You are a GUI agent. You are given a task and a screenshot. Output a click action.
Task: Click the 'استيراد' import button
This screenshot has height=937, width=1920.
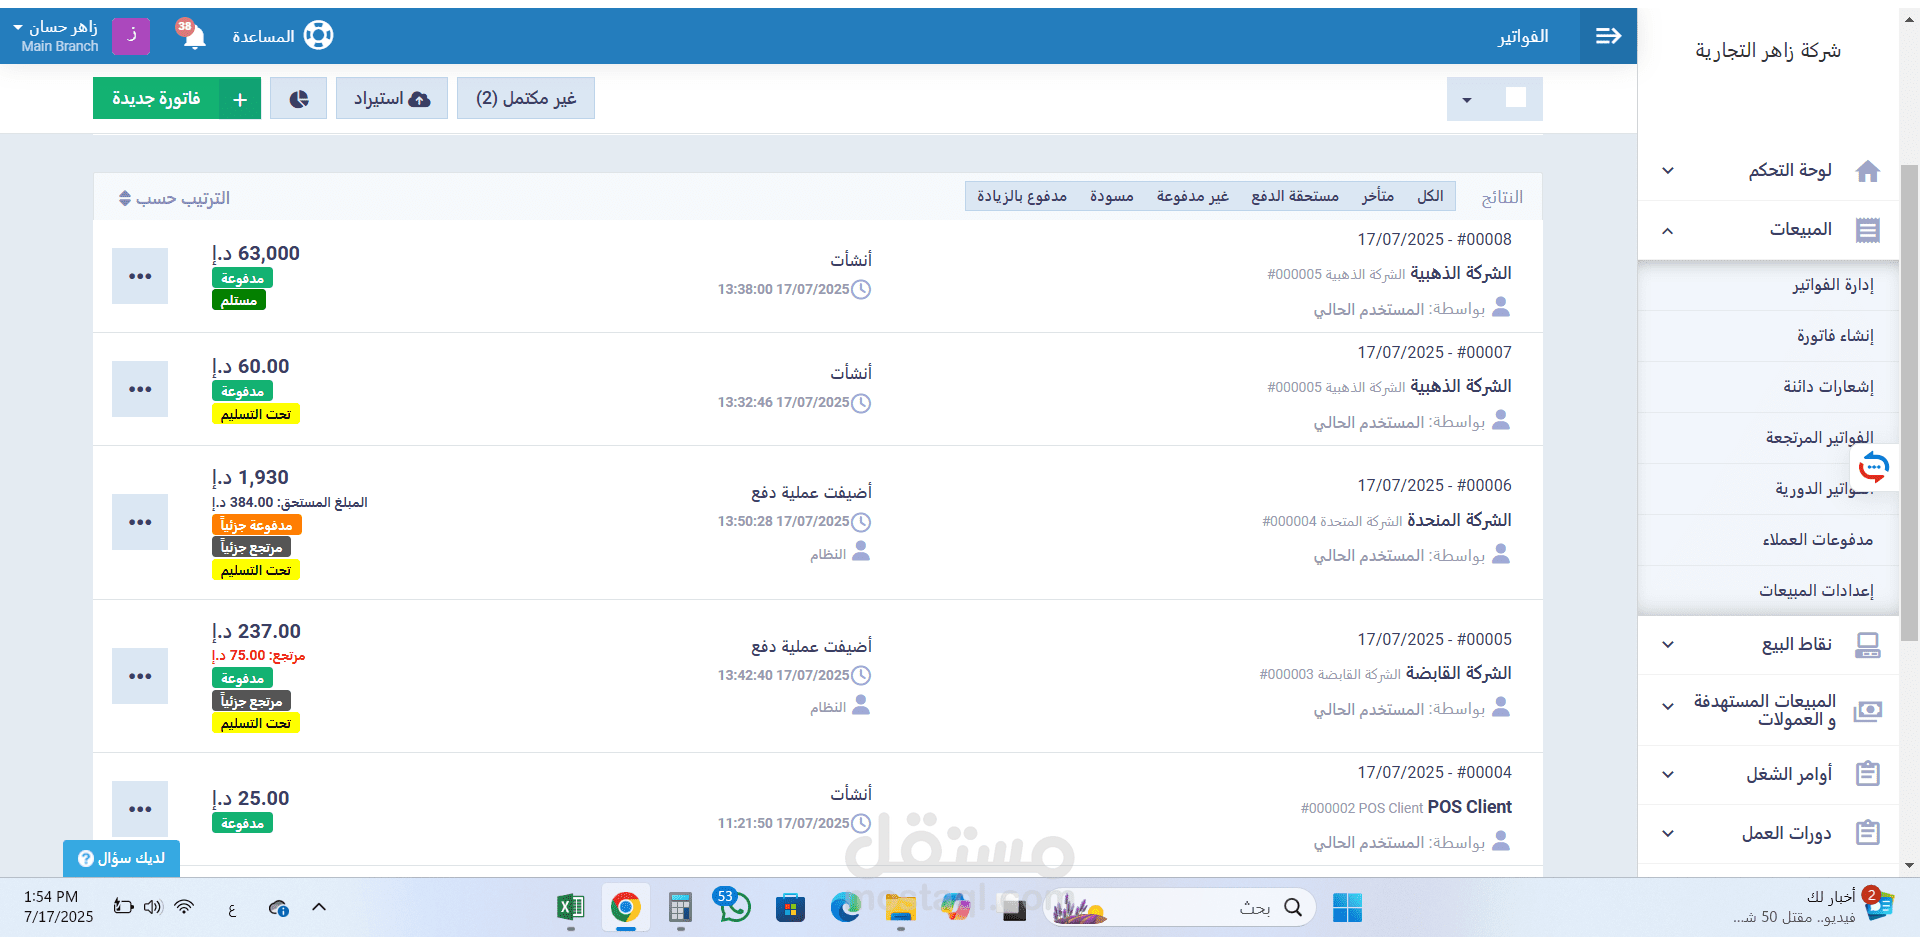pos(392,98)
